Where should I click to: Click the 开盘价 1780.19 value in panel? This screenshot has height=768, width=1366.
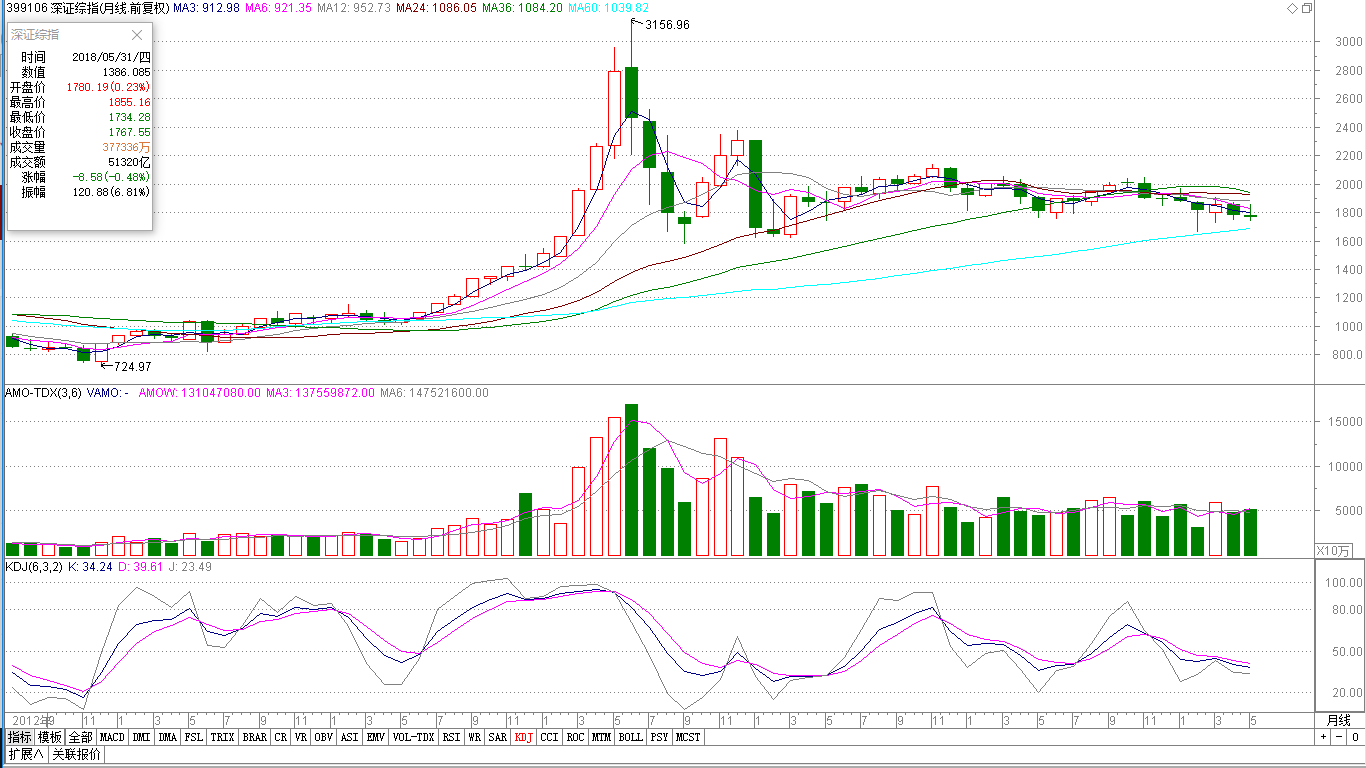(108, 87)
